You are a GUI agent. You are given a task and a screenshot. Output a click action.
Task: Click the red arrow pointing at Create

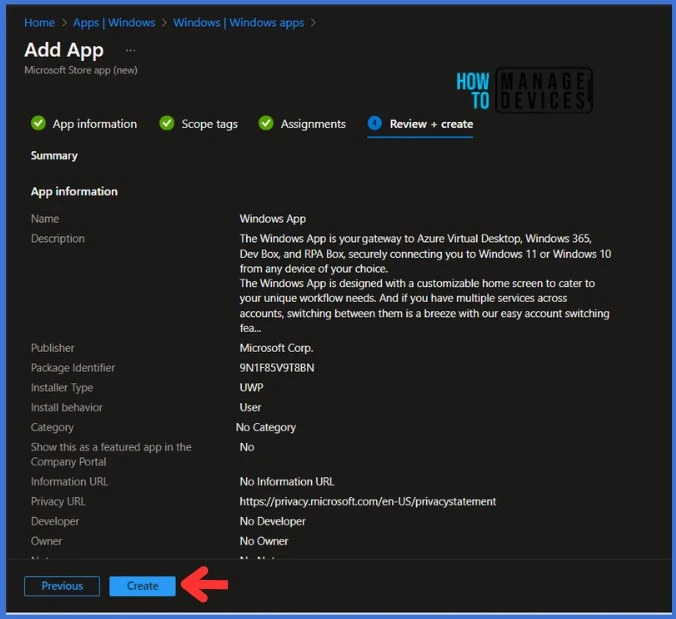(x=208, y=586)
